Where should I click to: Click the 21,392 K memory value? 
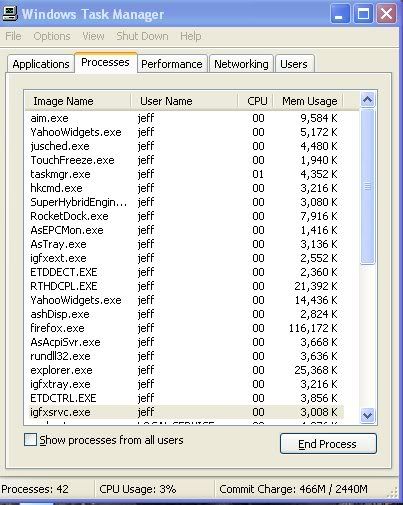click(316, 286)
